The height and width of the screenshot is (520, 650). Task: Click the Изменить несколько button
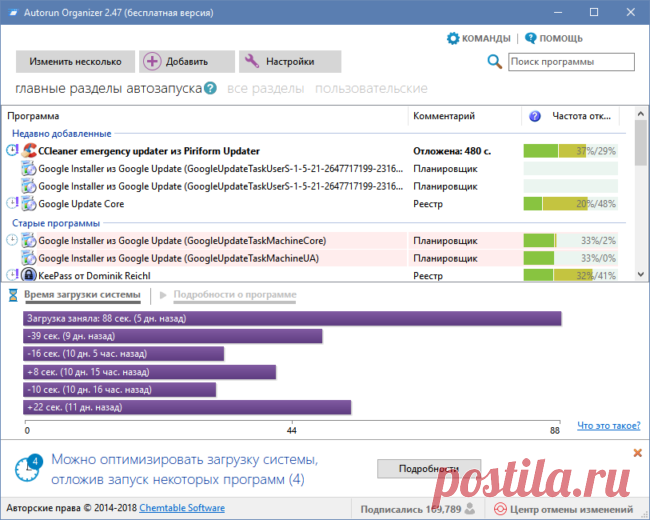[x=75, y=62]
